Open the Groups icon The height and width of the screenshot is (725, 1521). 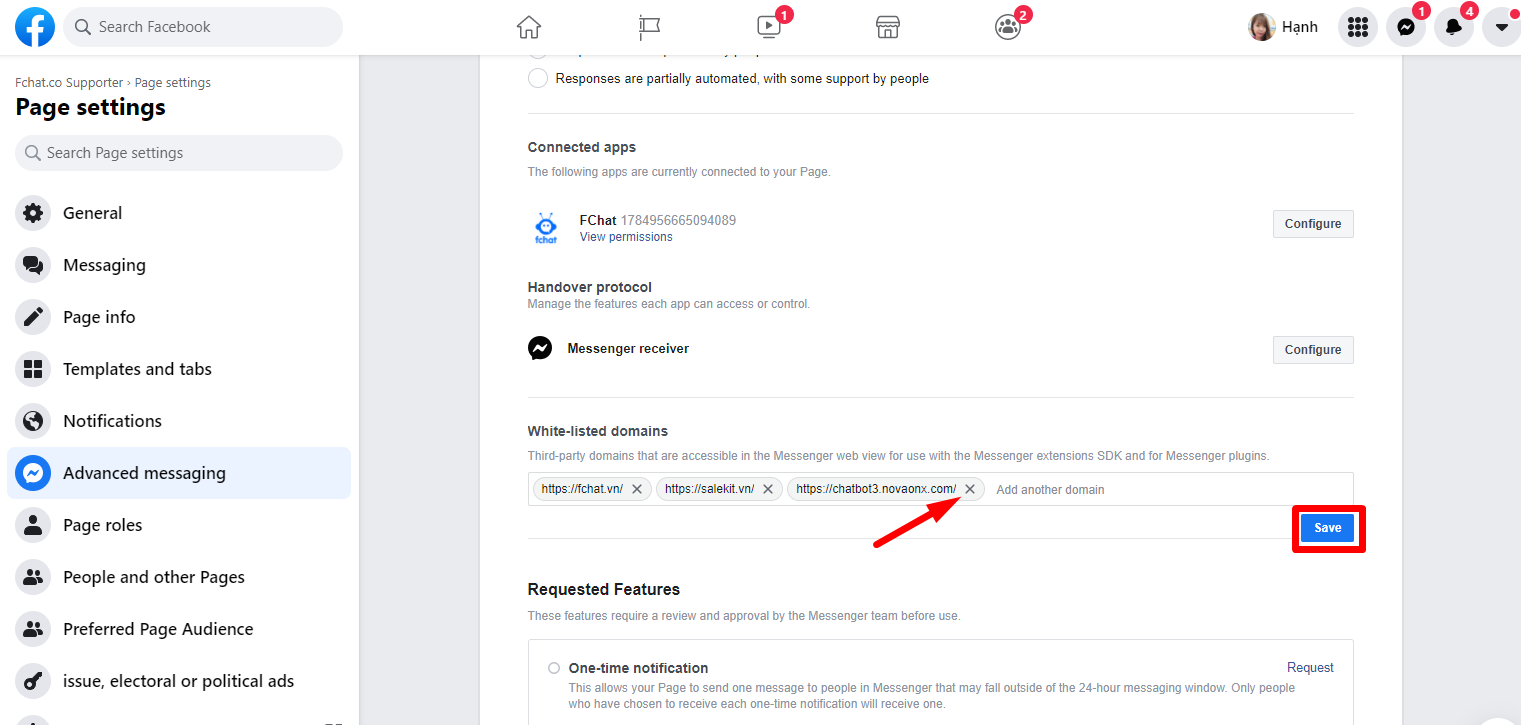(1008, 27)
